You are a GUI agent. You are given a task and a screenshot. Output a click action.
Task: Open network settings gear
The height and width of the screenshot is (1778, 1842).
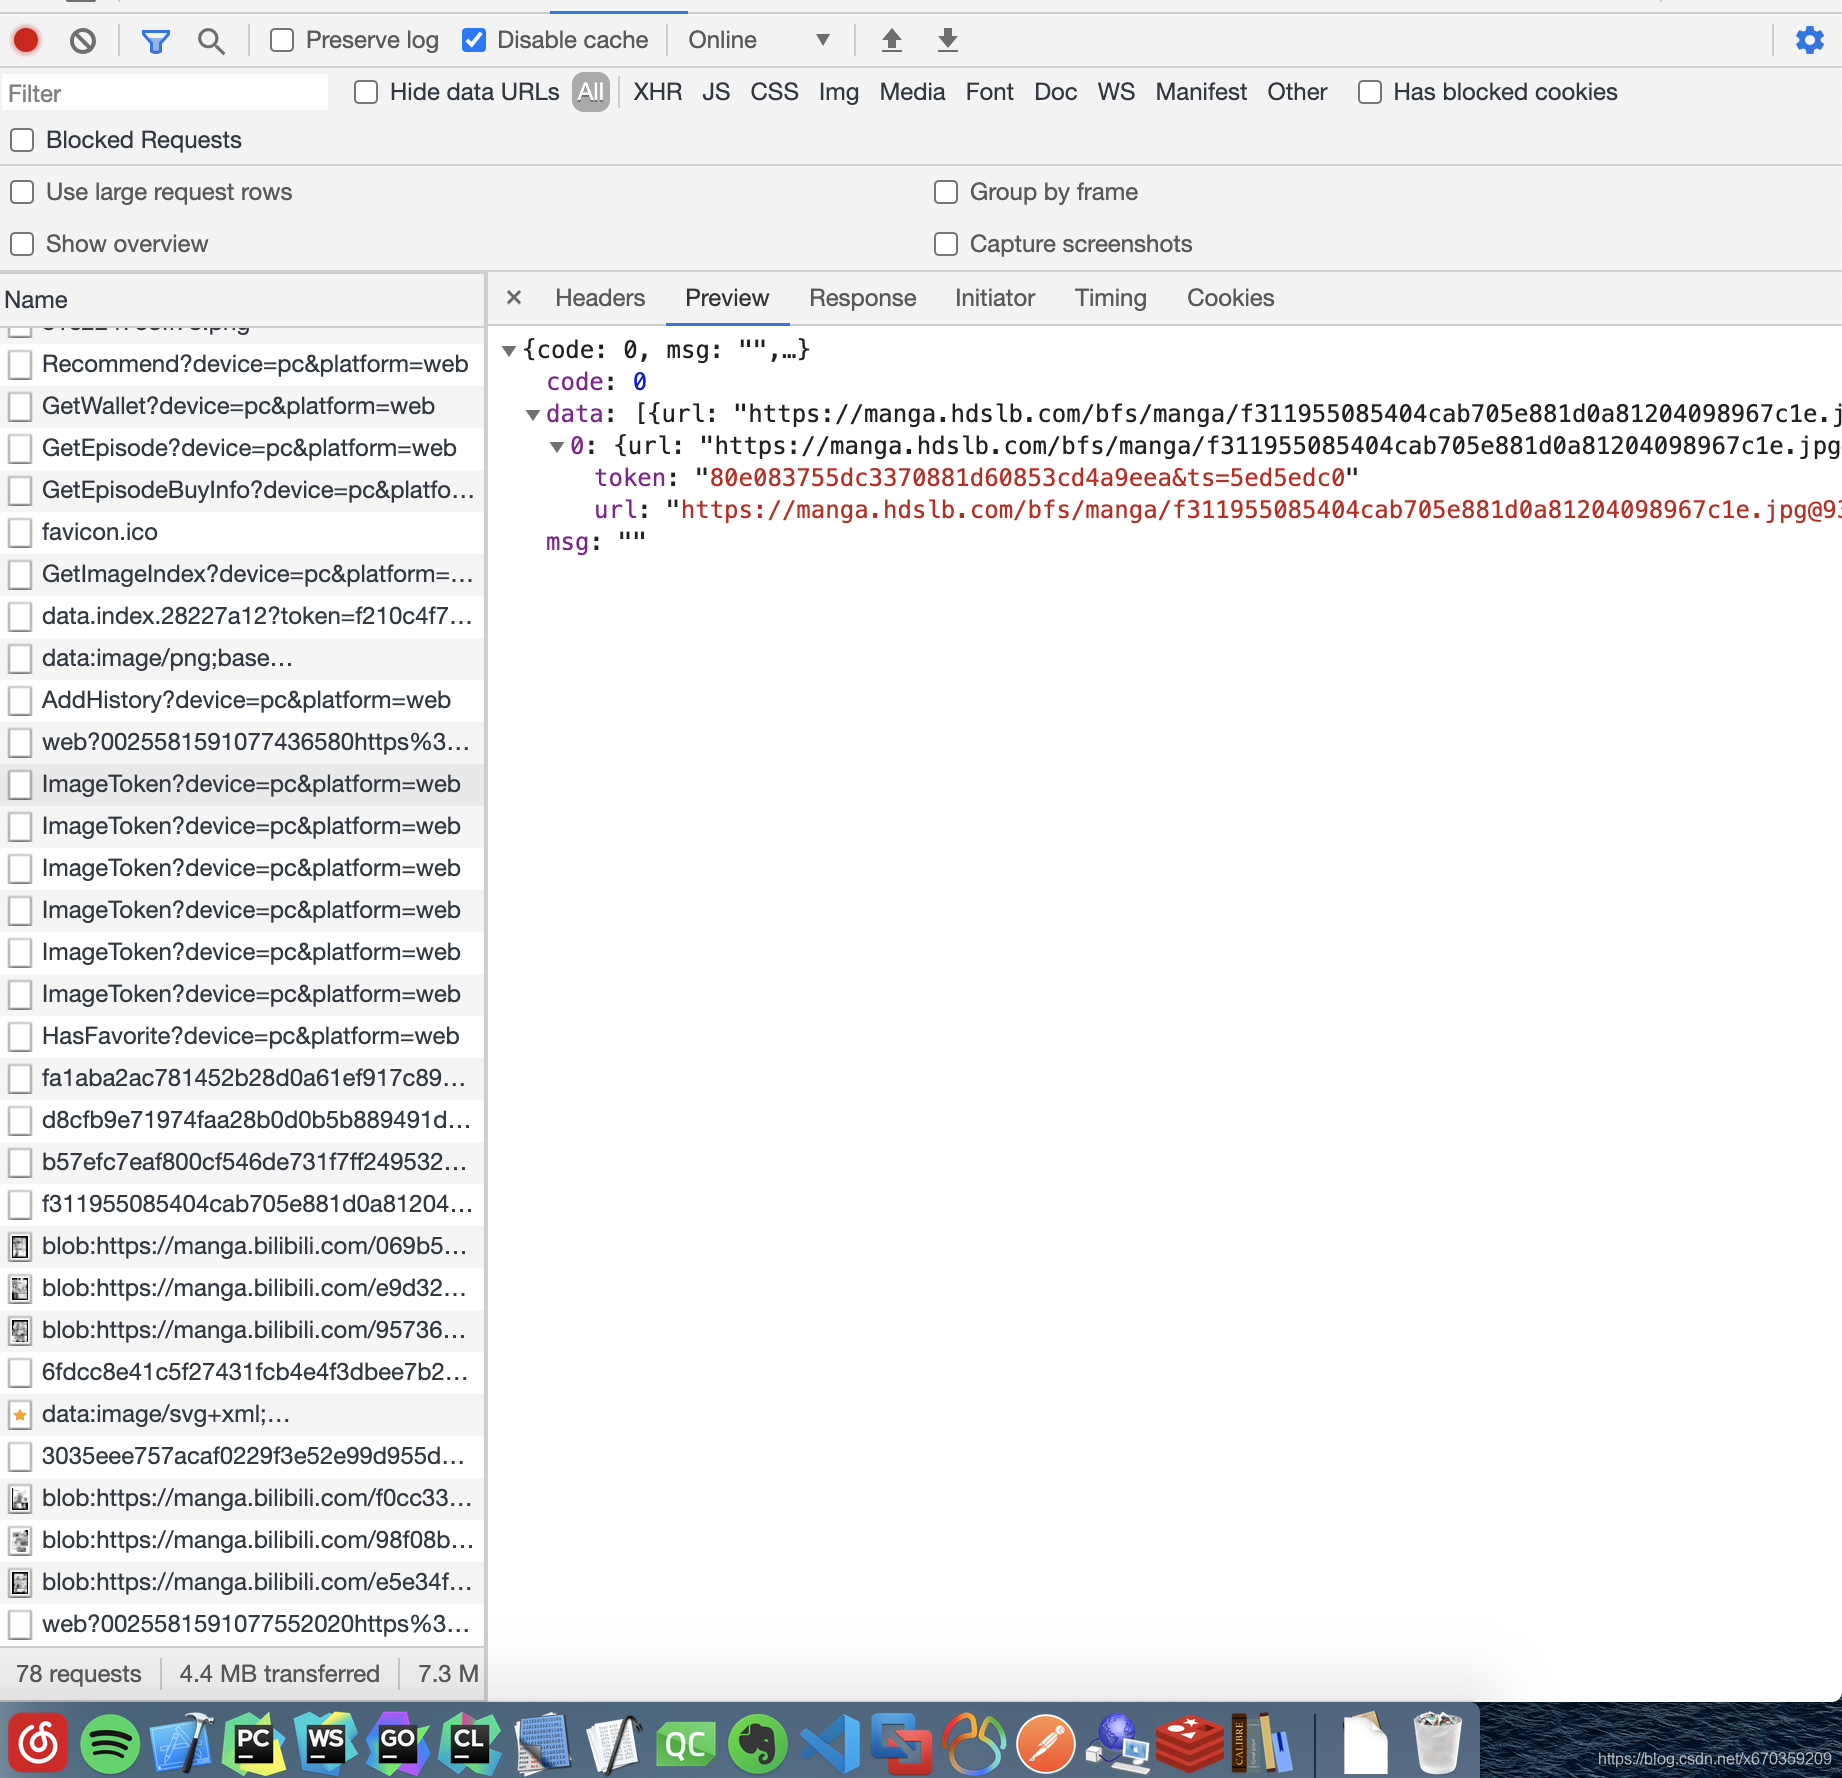coord(1809,40)
